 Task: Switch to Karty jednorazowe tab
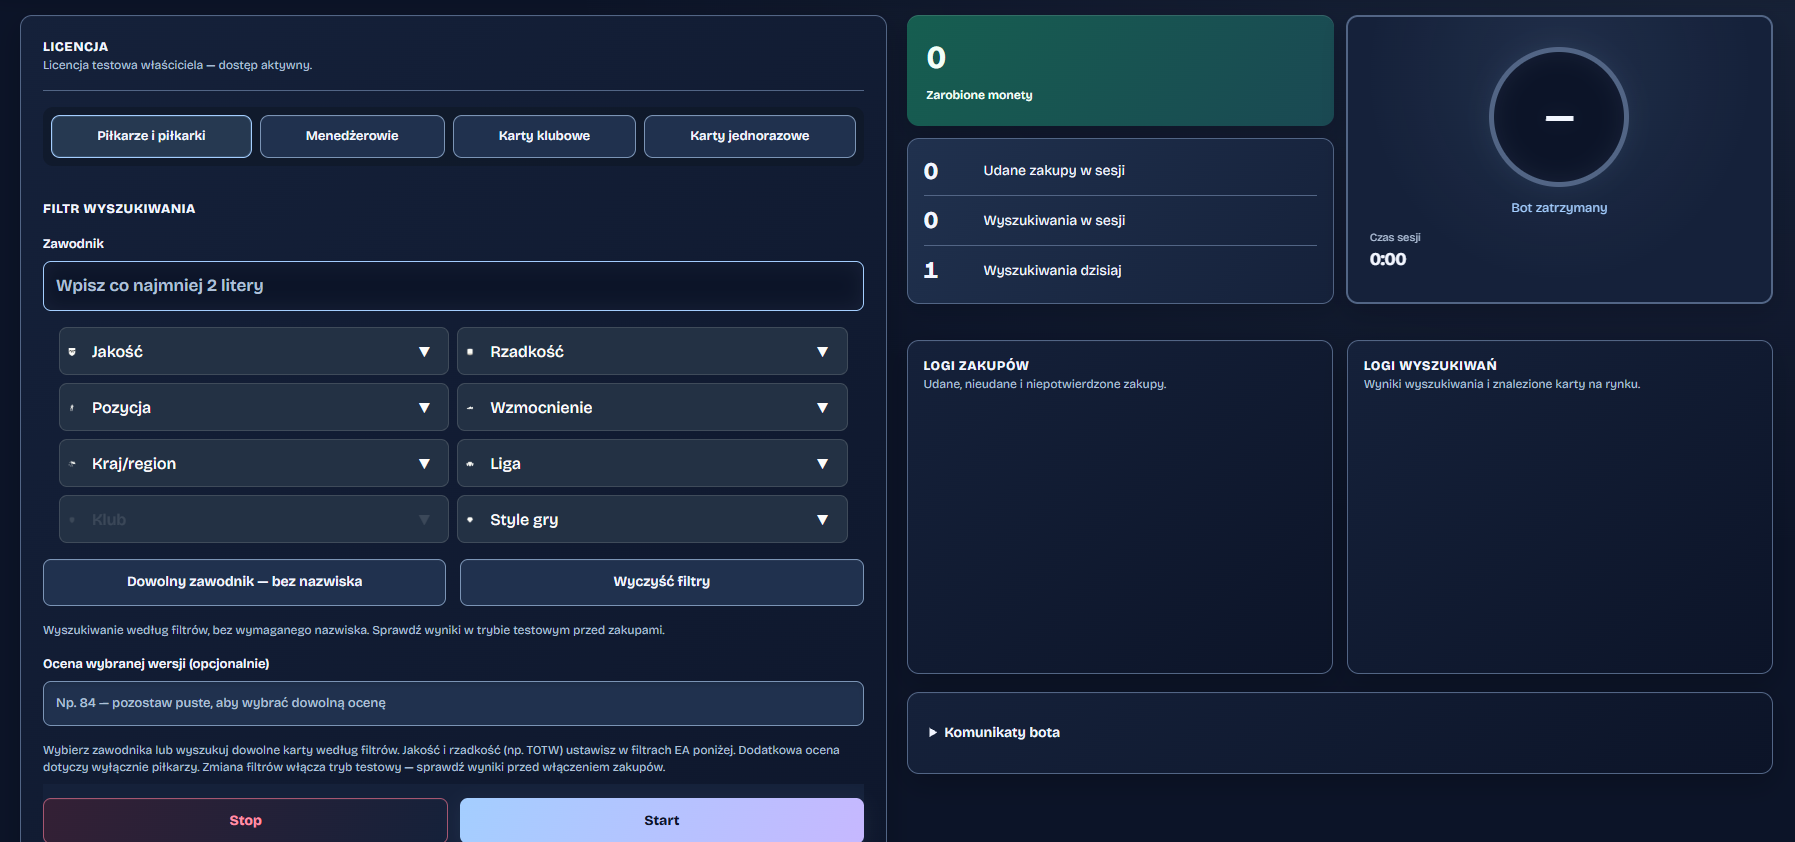[x=749, y=136]
